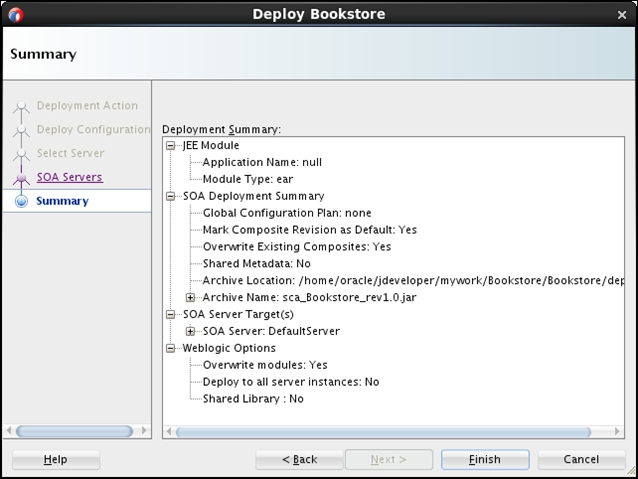This screenshot has width=638, height=479.
Task: Select the SOA Deployment Summary row
Action: pos(253,196)
